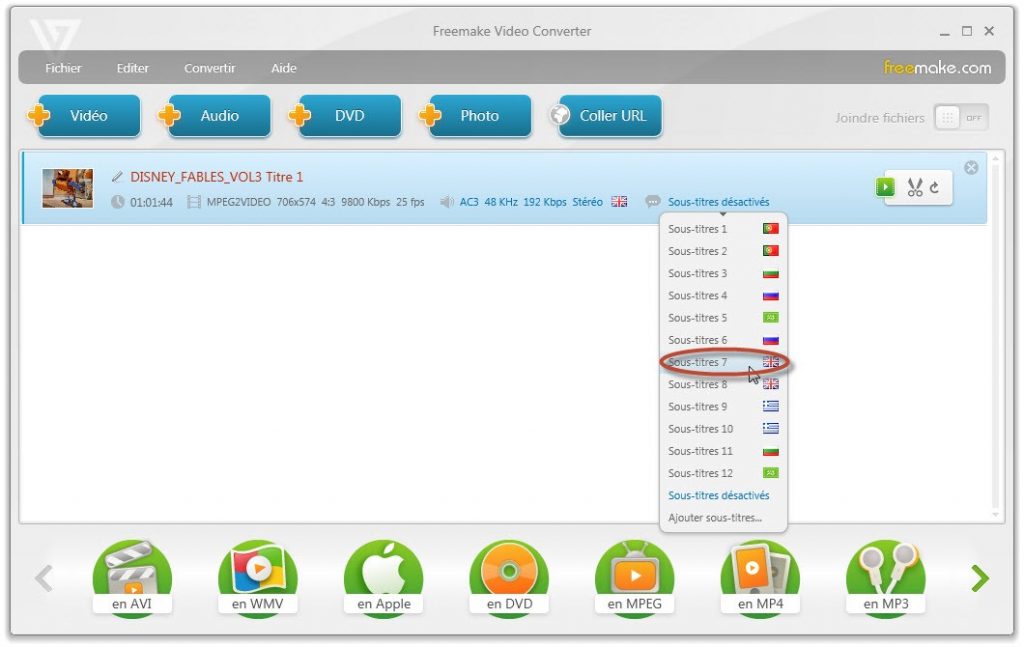Open Sous-titres désactivés dropdown in file row
The height and width of the screenshot is (647, 1024).
tap(718, 202)
